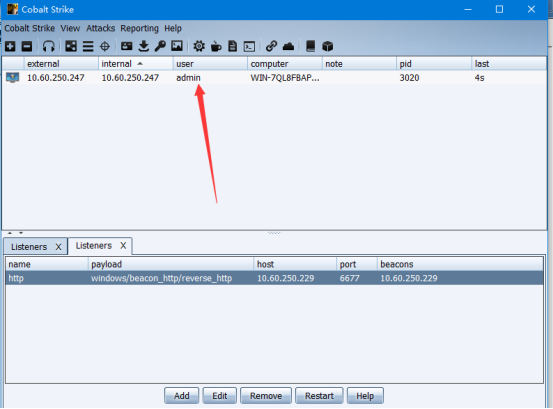Open credentials view icon
This screenshot has width=553, height=409.
point(126,46)
